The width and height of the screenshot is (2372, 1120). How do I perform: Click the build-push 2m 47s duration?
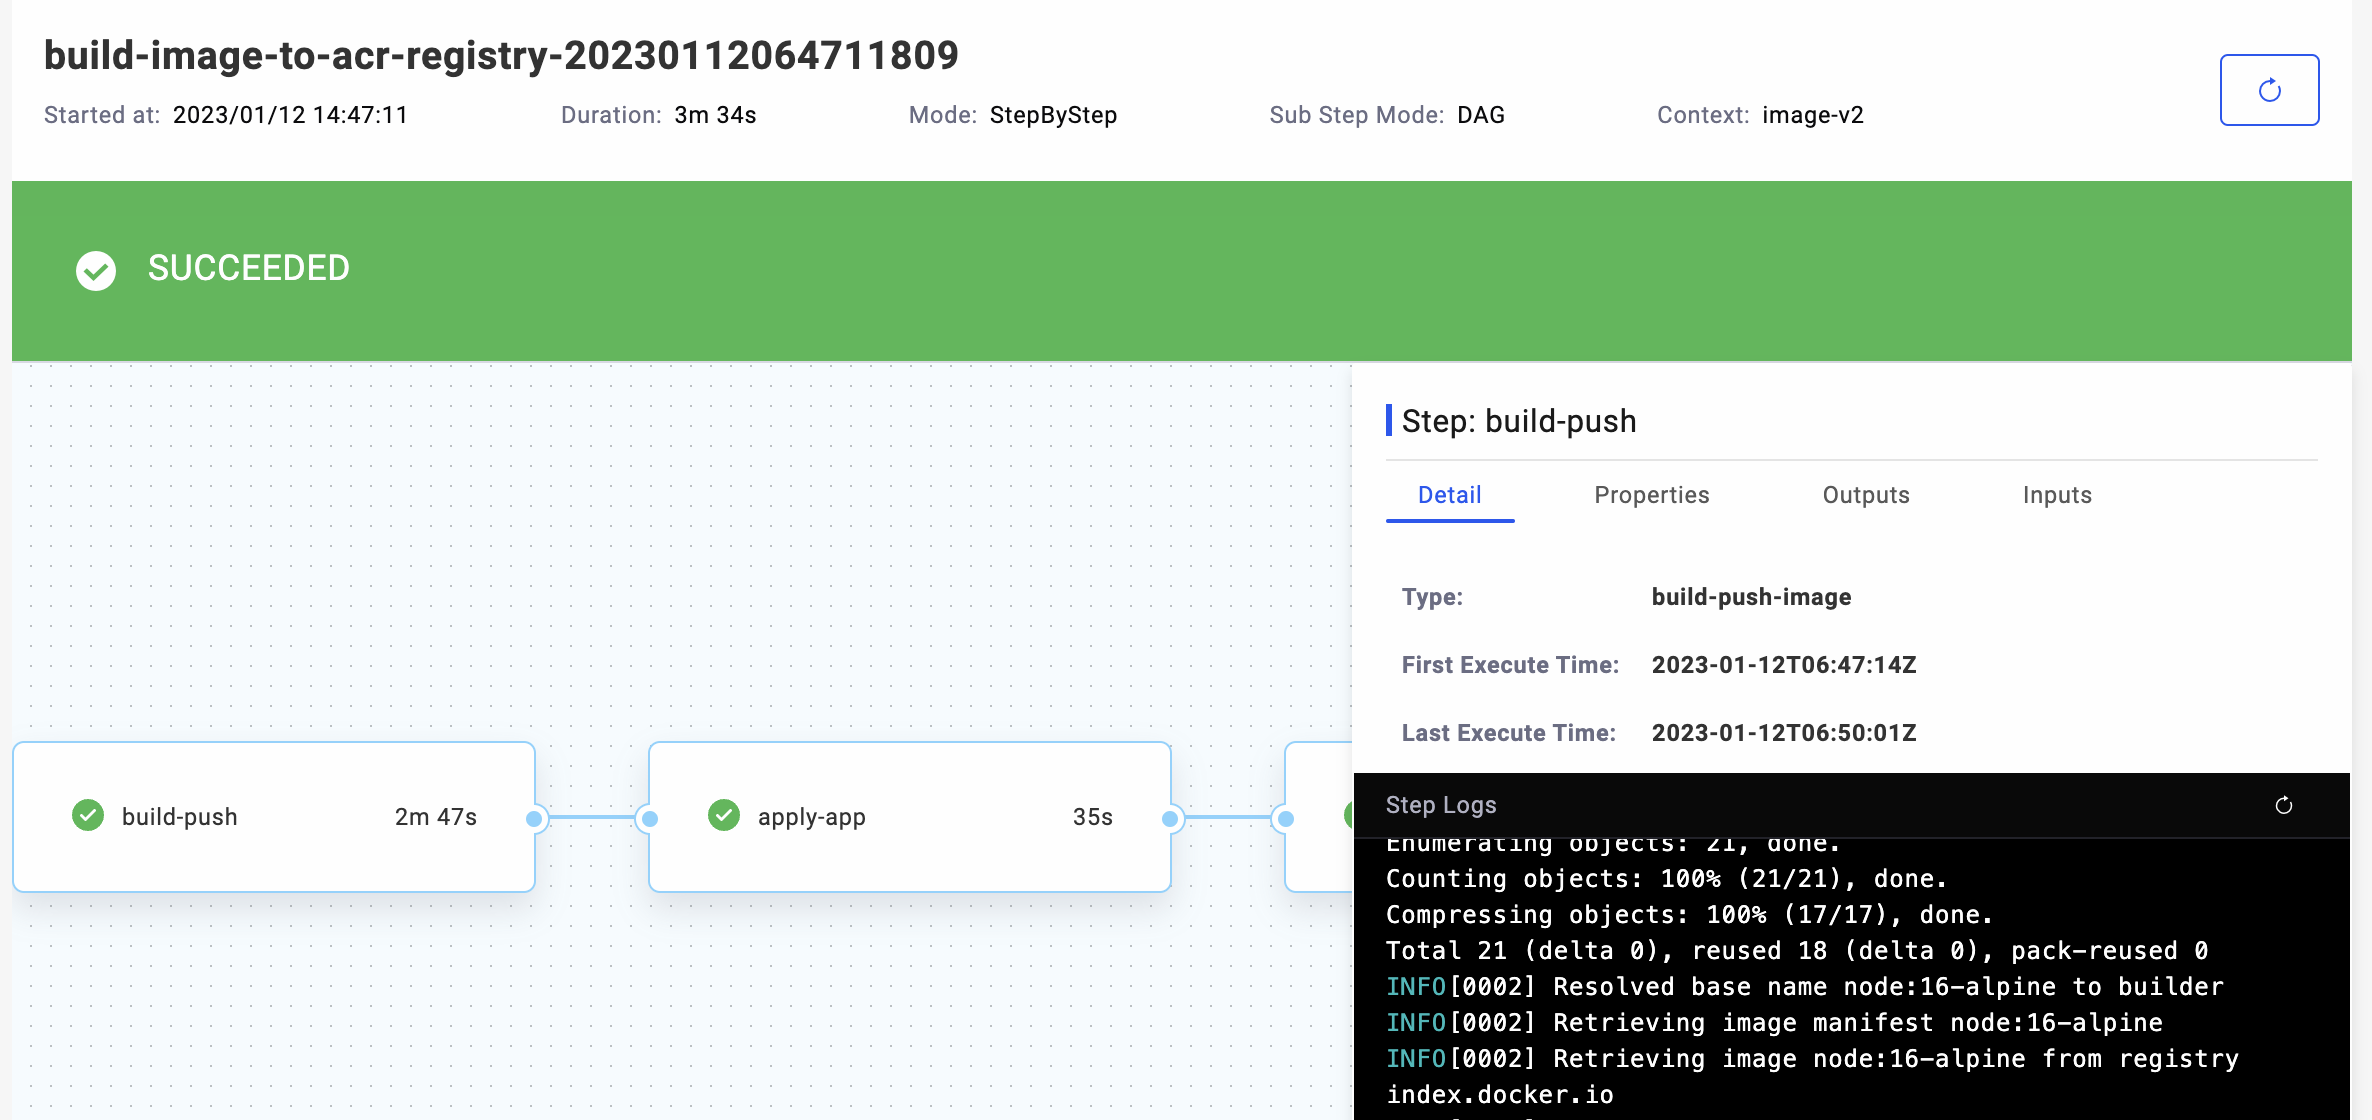435,817
